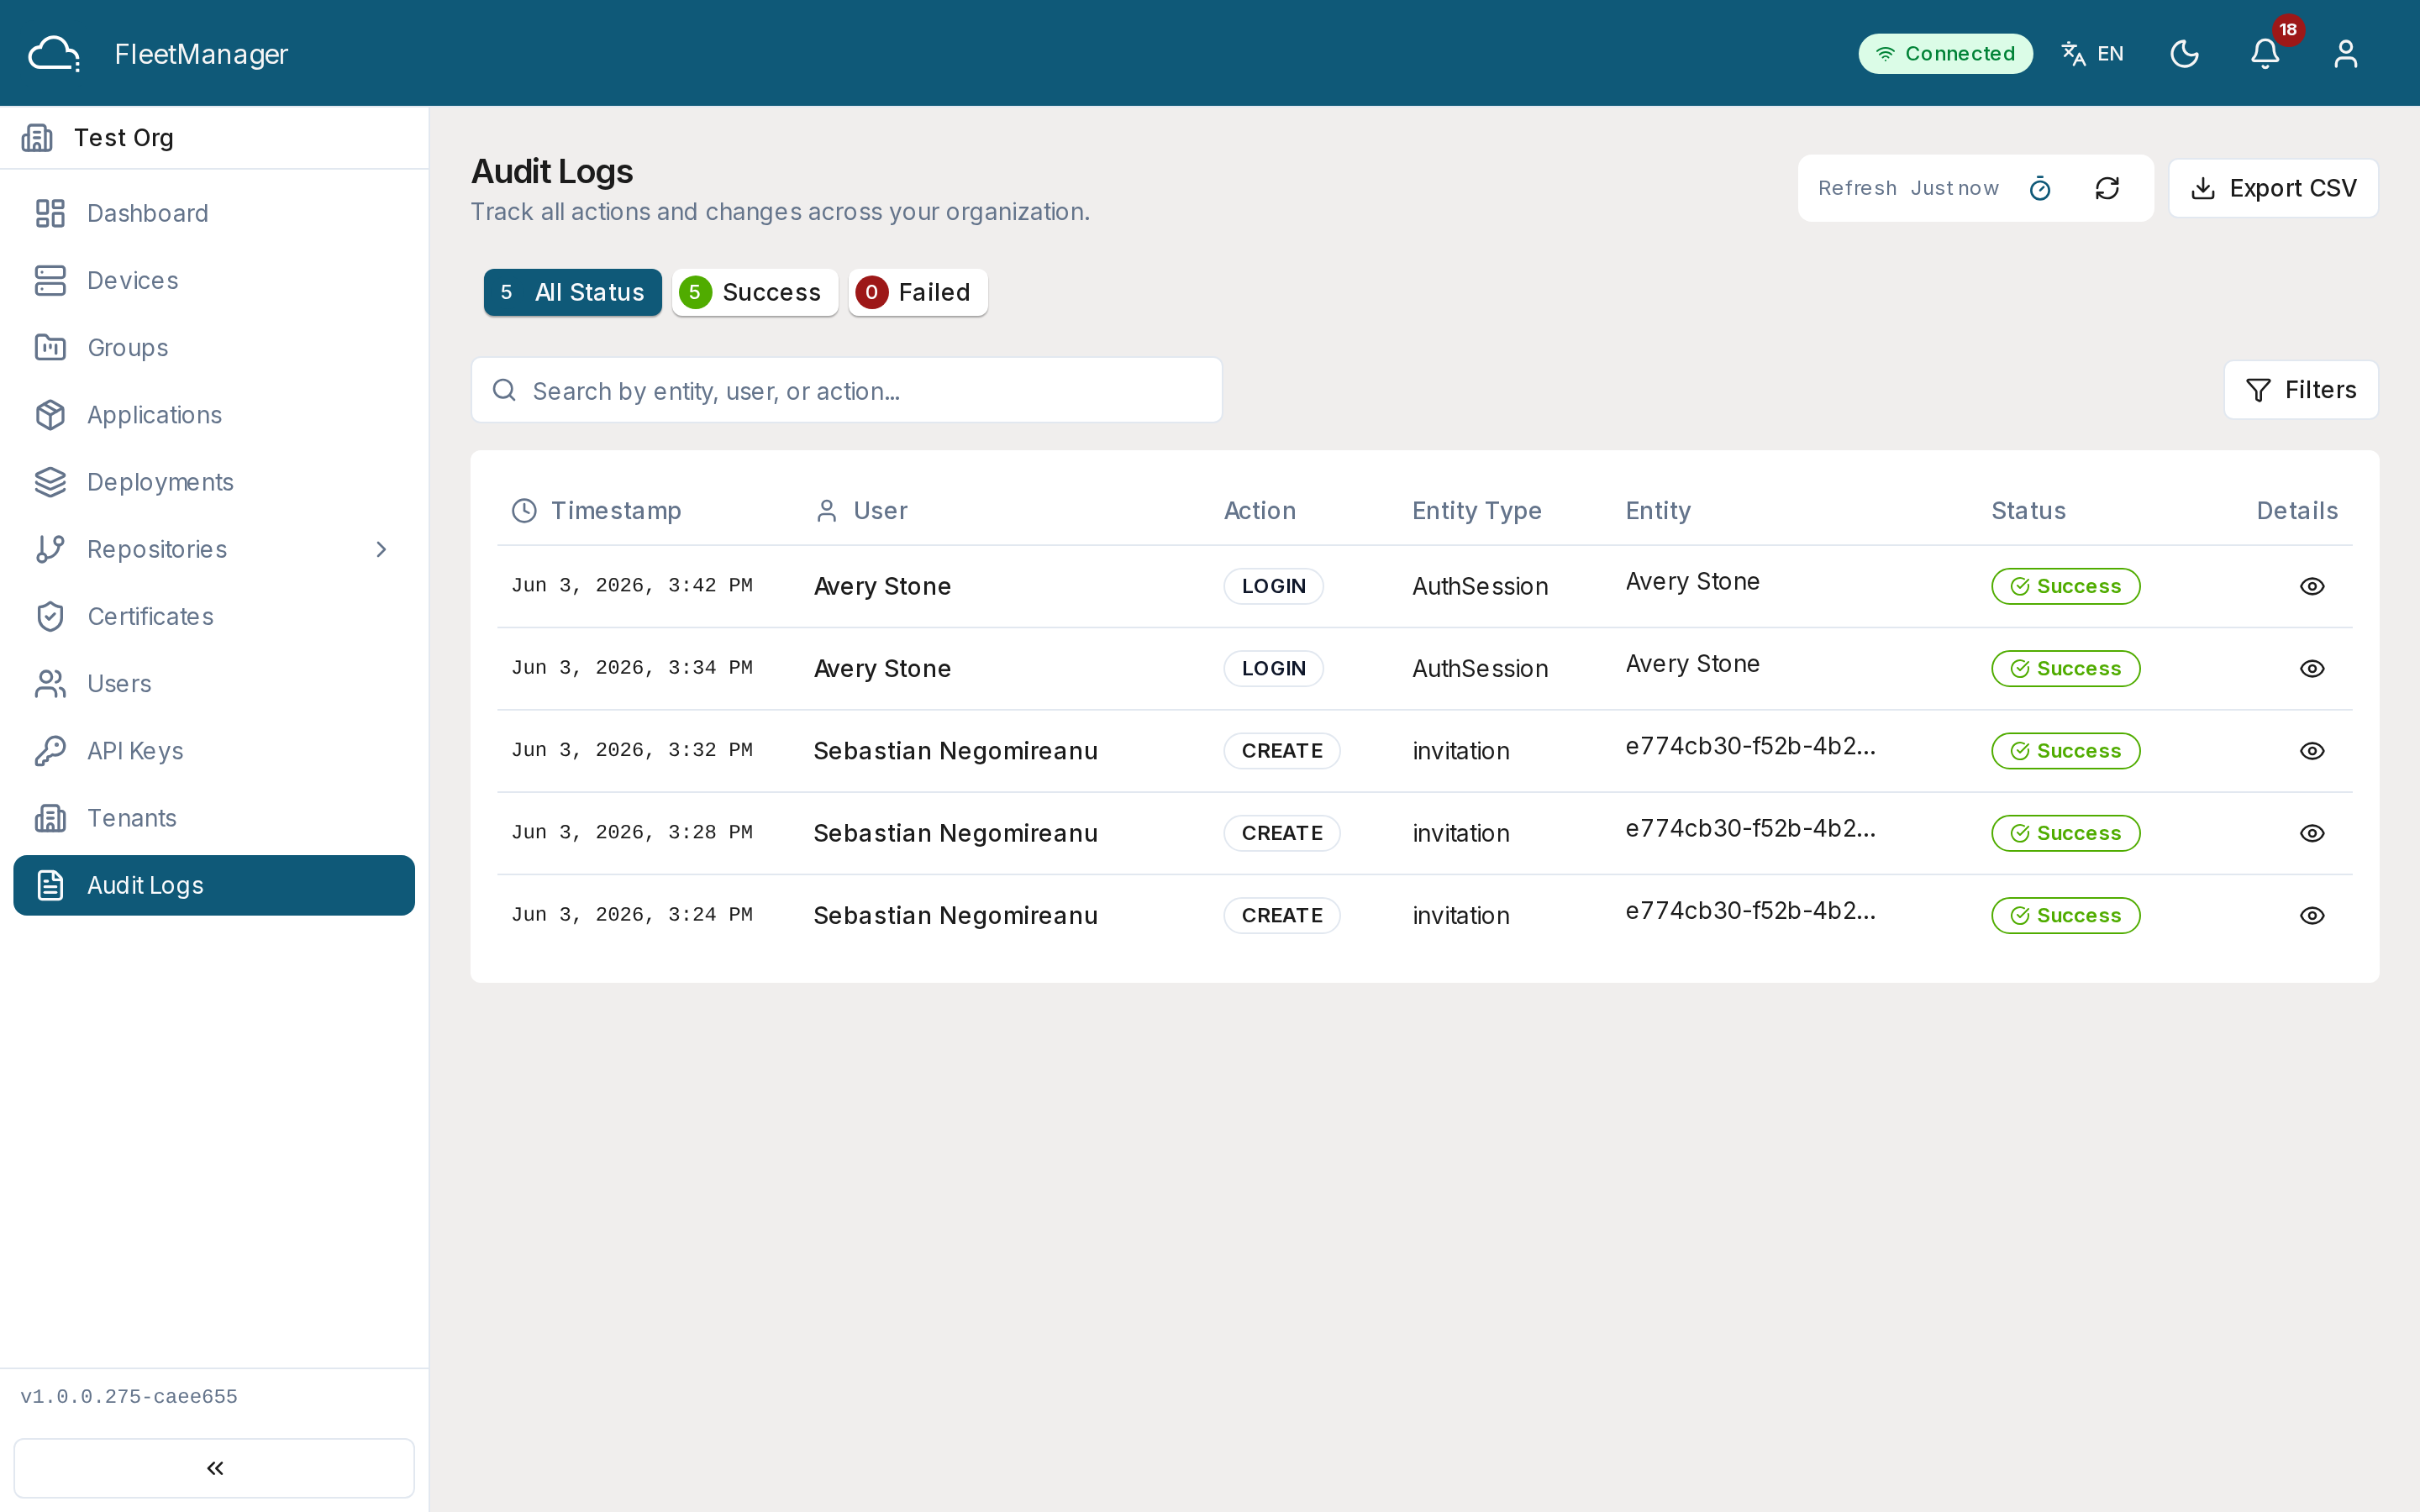Viewport: 2420px width, 1512px height.
Task: Click the auto-refresh timer icon
Action: click(x=2040, y=188)
